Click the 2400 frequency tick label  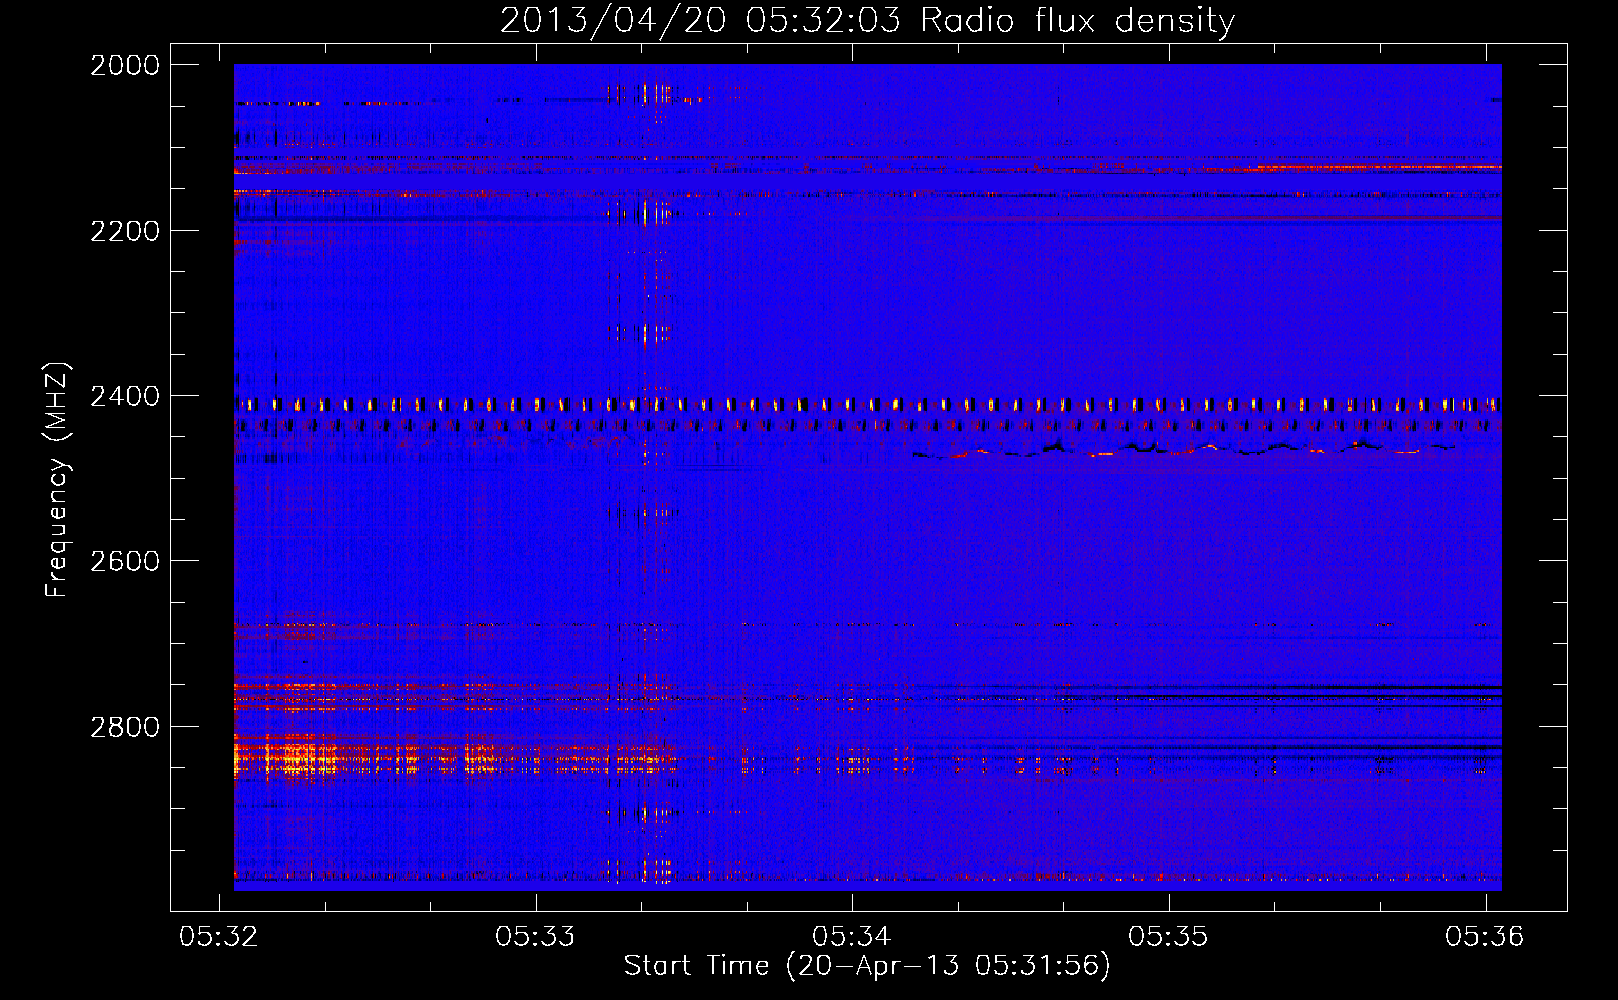(125, 397)
